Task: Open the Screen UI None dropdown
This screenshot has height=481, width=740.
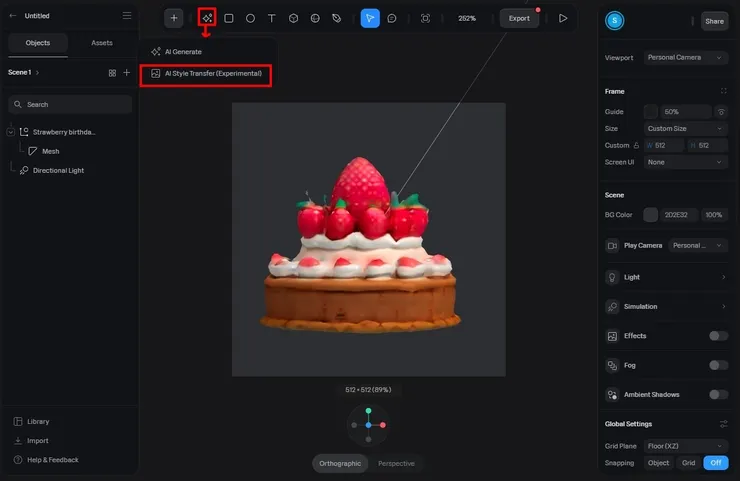Action: click(686, 162)
